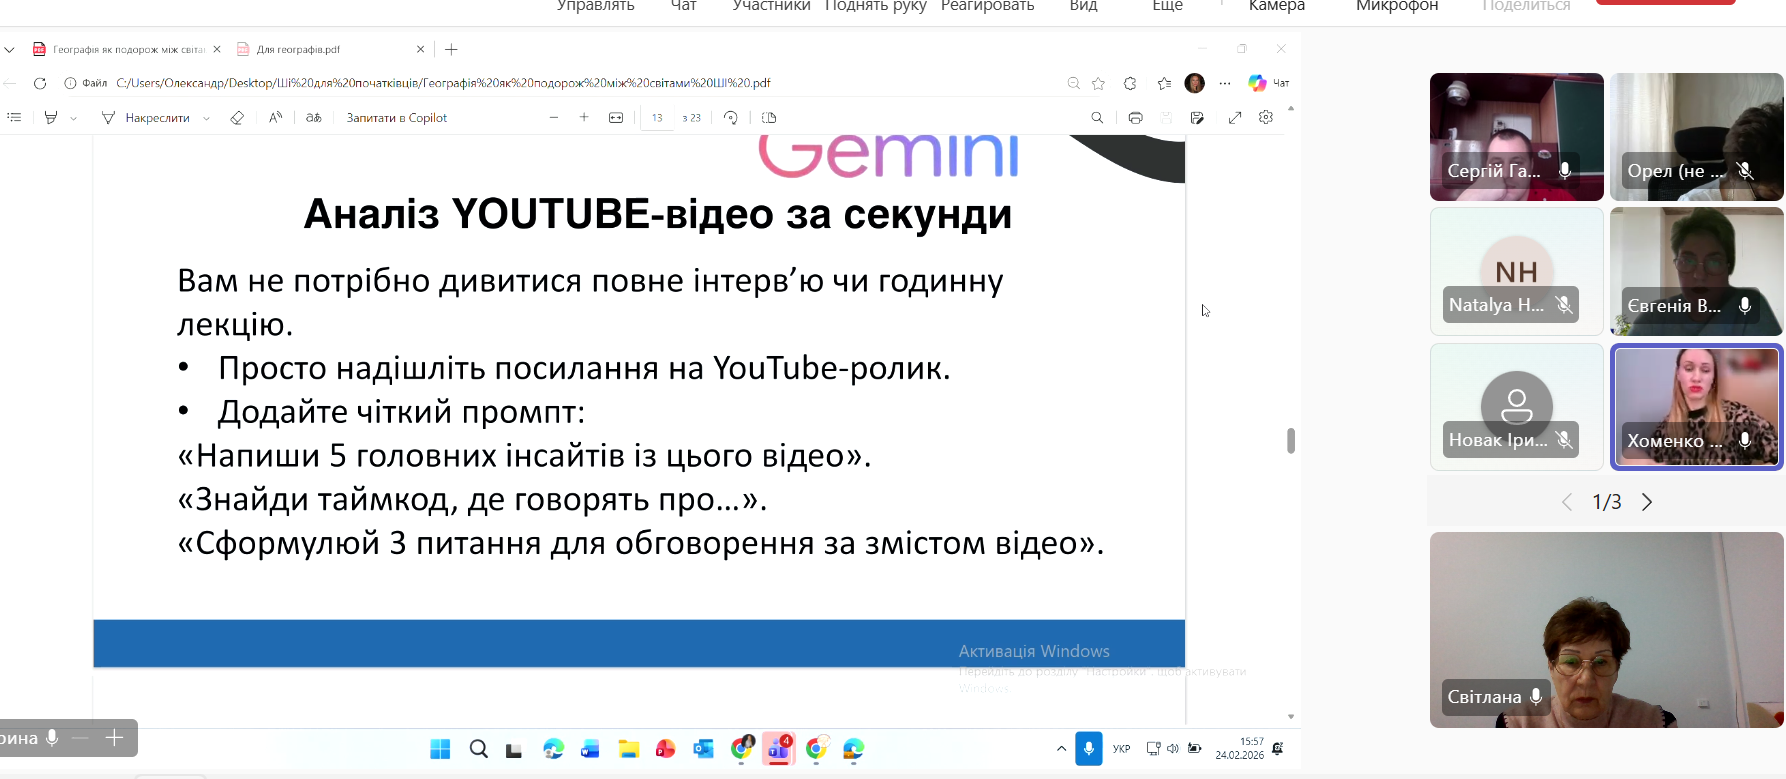Expand the highlighter options dropdown arrow
Image resolution: width=1786 pixels, height=779 pixels.
[x=74, y=118]
